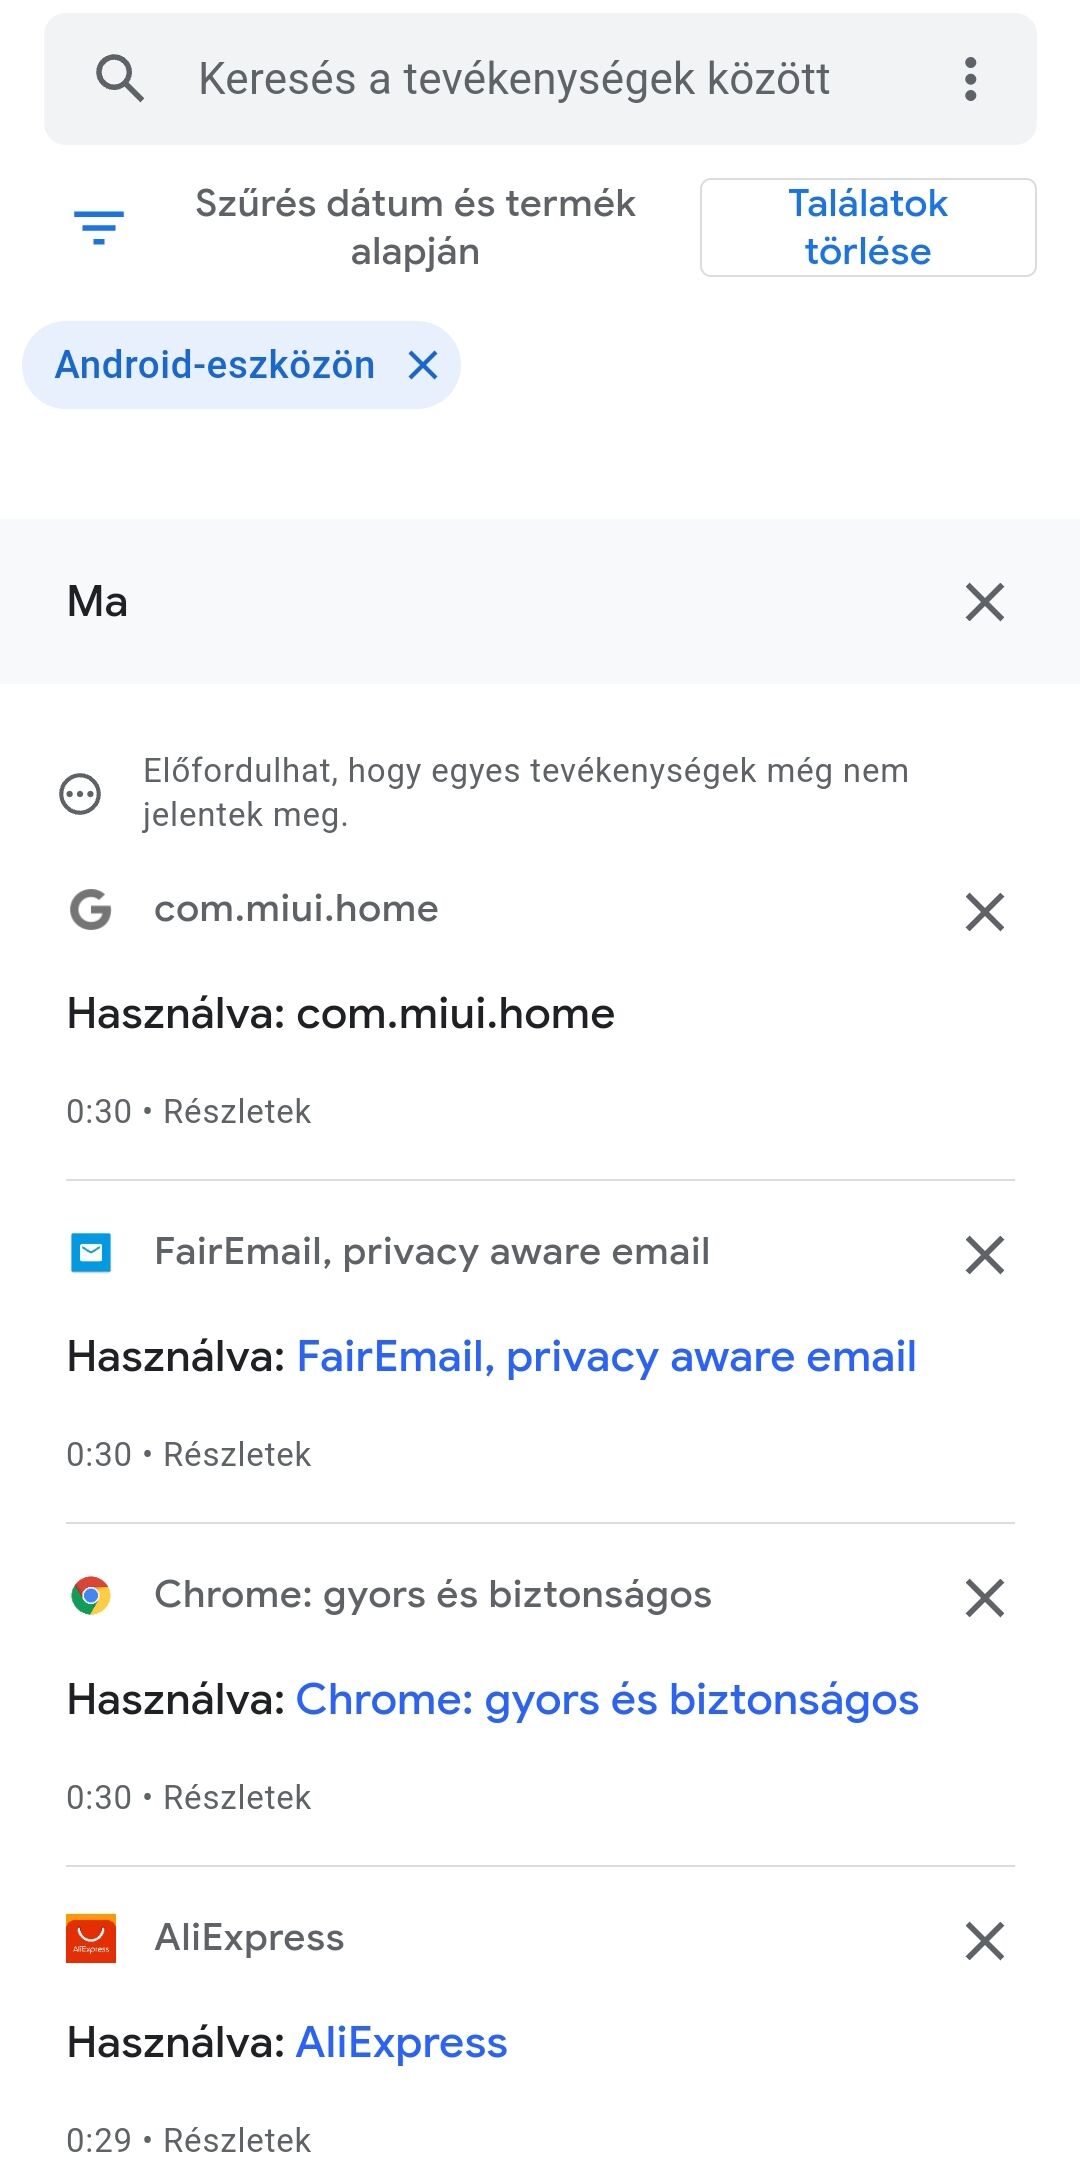The width and height of the screenshot is (1080, 2175).
Task: Open the three-dot overflow menu
Action: coord(970,79)
